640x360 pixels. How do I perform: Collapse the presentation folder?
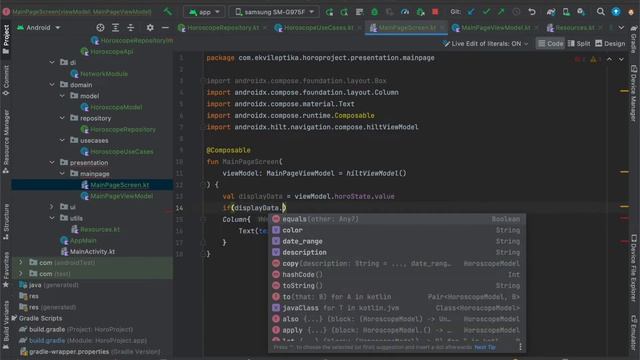[x=52, y=162]
